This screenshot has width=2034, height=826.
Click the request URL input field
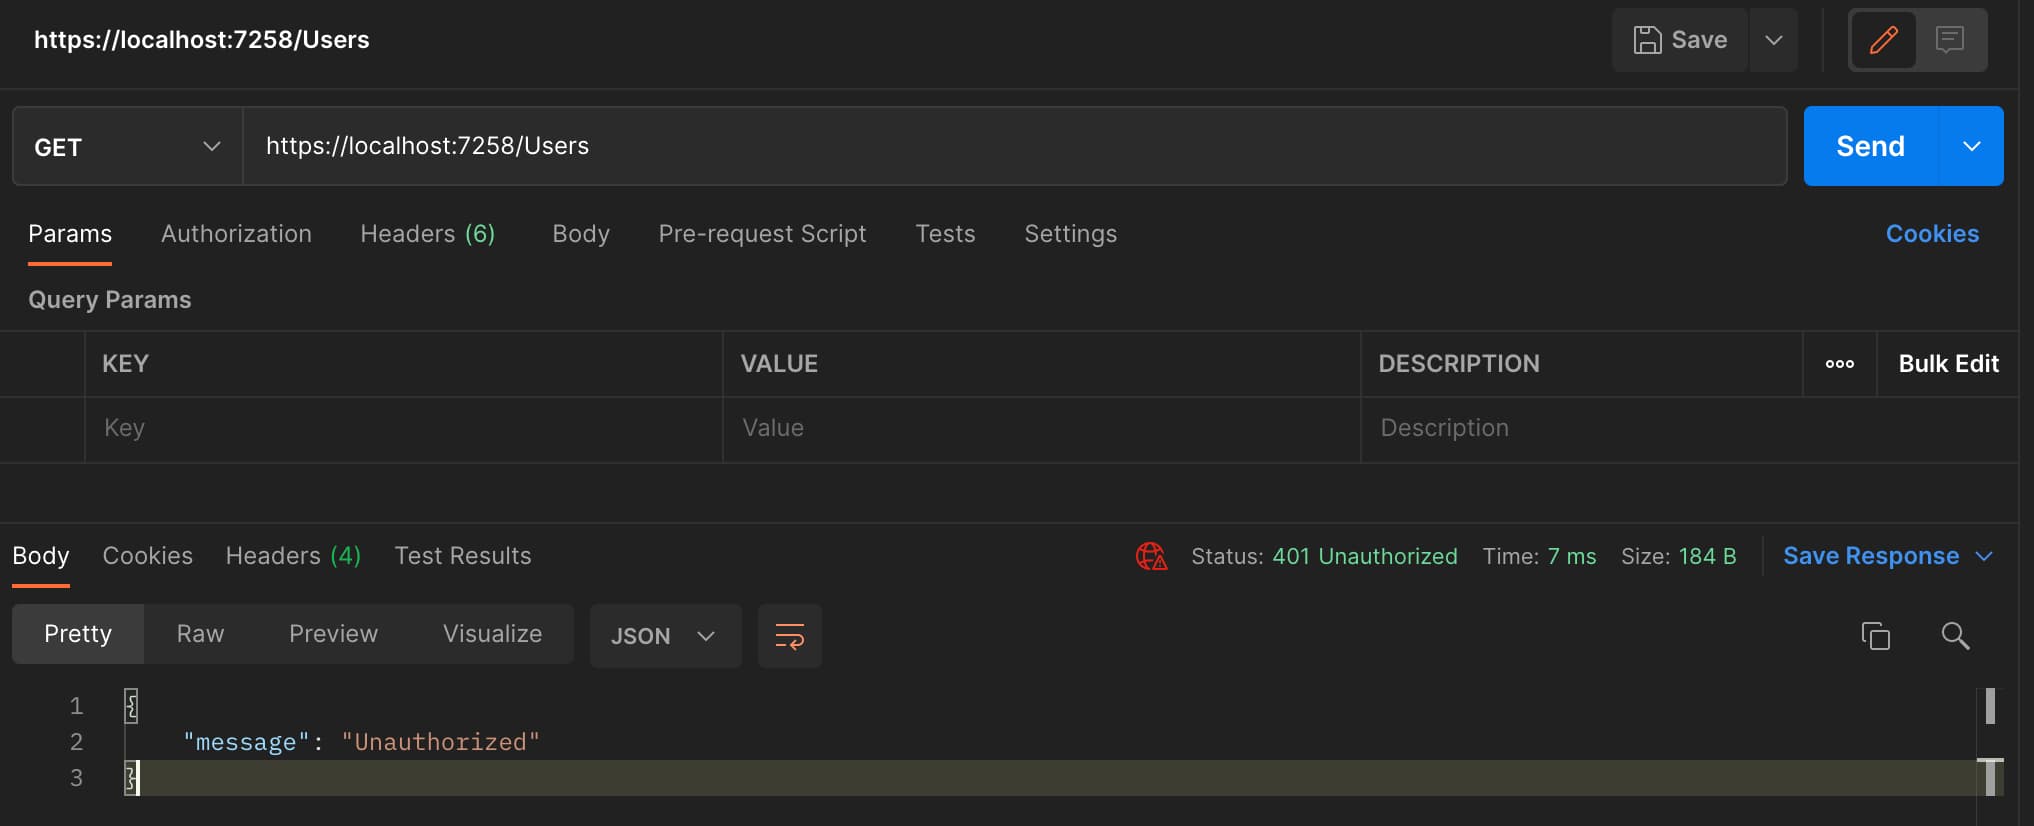coord(1014,146)
